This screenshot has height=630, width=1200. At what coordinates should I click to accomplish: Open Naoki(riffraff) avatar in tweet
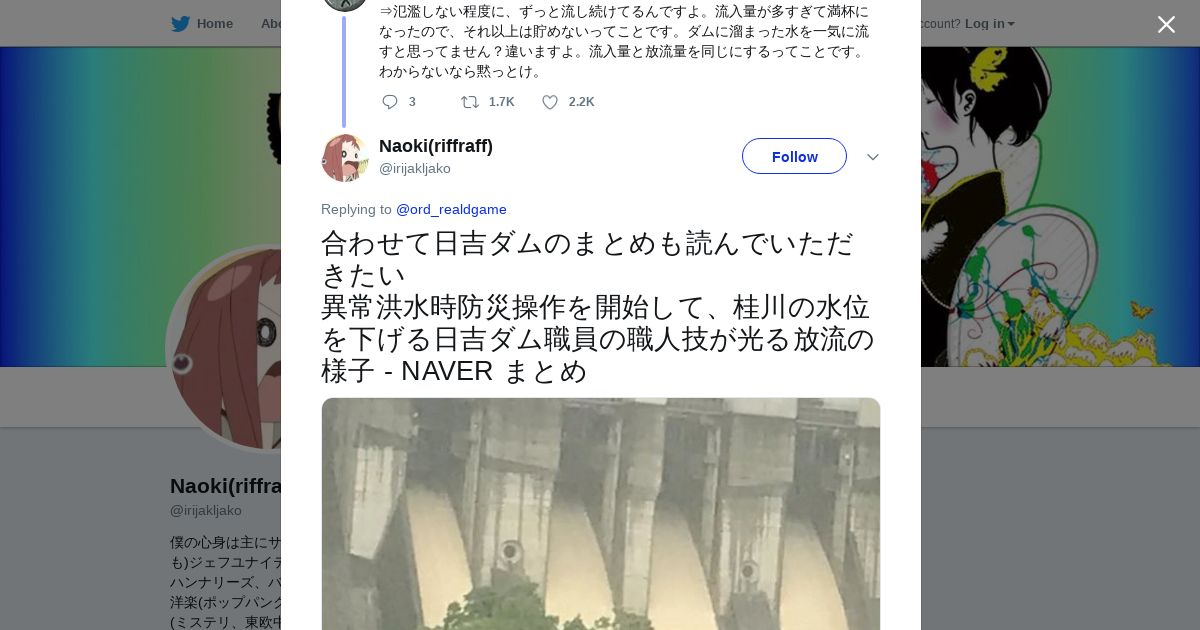tap(345, 157)
